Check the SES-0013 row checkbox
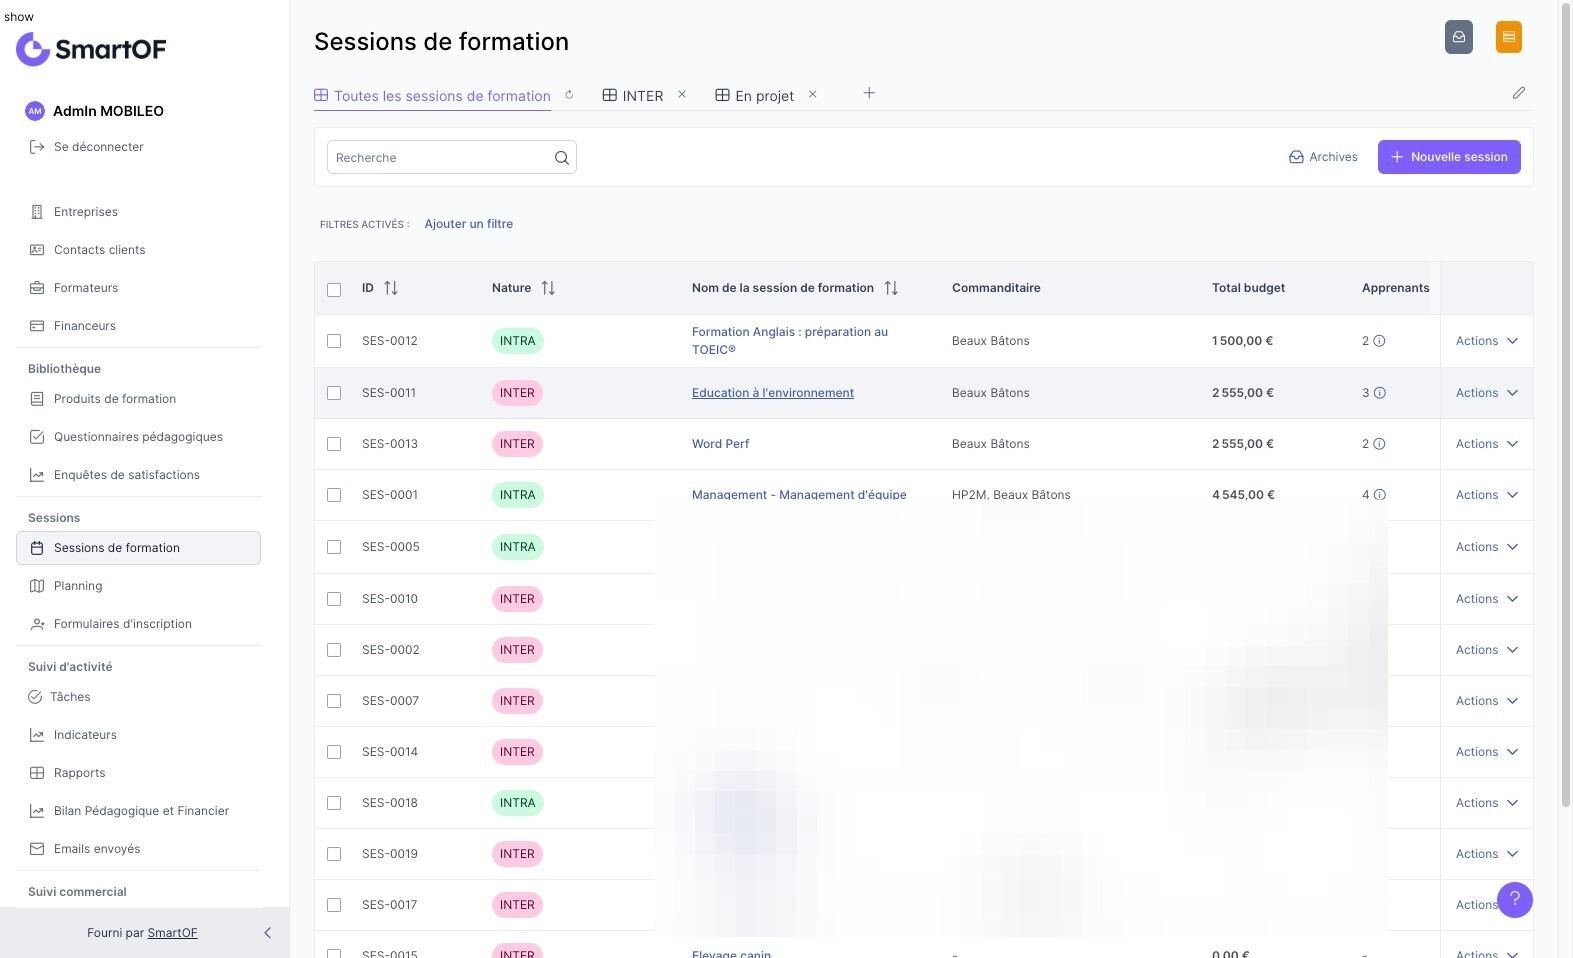This screenshot has width=1573, height=958. pyautogui.click(x=334, y=444)
